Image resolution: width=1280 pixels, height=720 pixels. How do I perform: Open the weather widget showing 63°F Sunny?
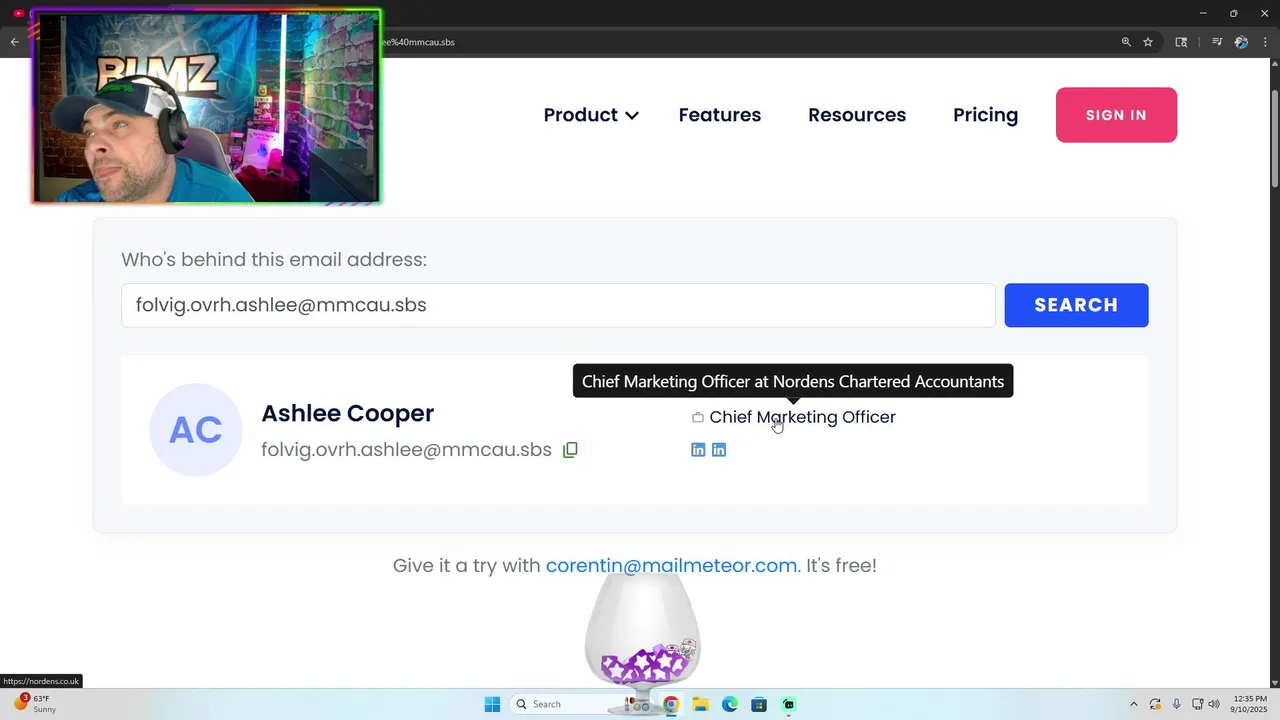[35, 703]
